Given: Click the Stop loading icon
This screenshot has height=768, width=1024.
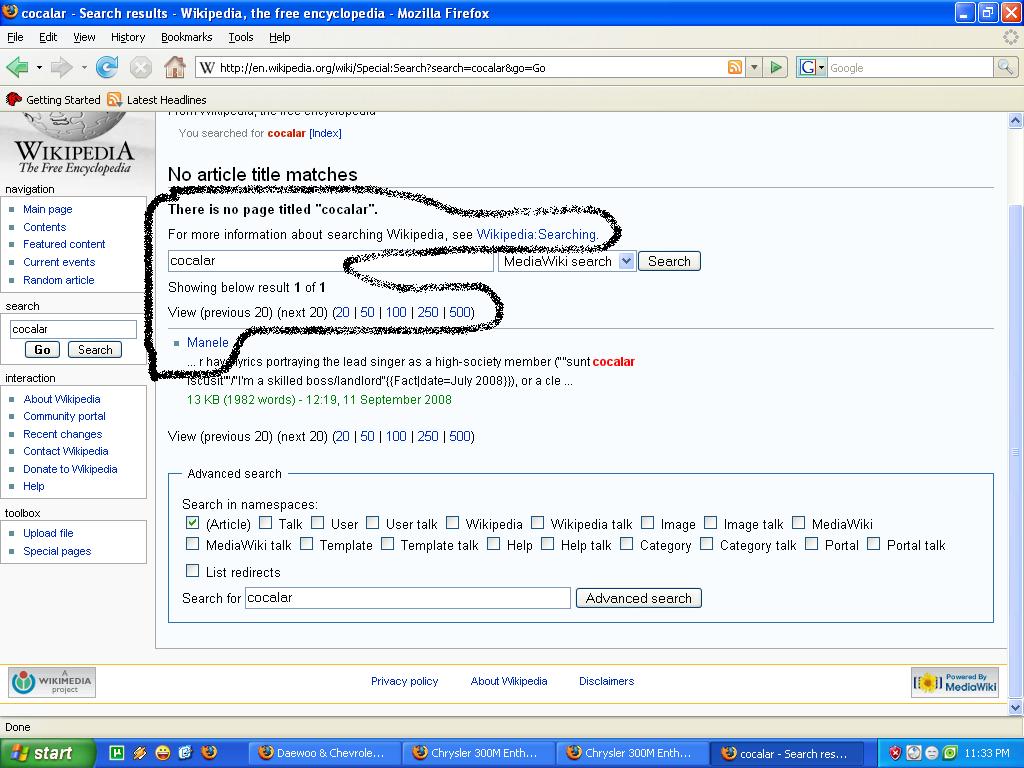Looking at the screenshot, I should coord(140,67).
